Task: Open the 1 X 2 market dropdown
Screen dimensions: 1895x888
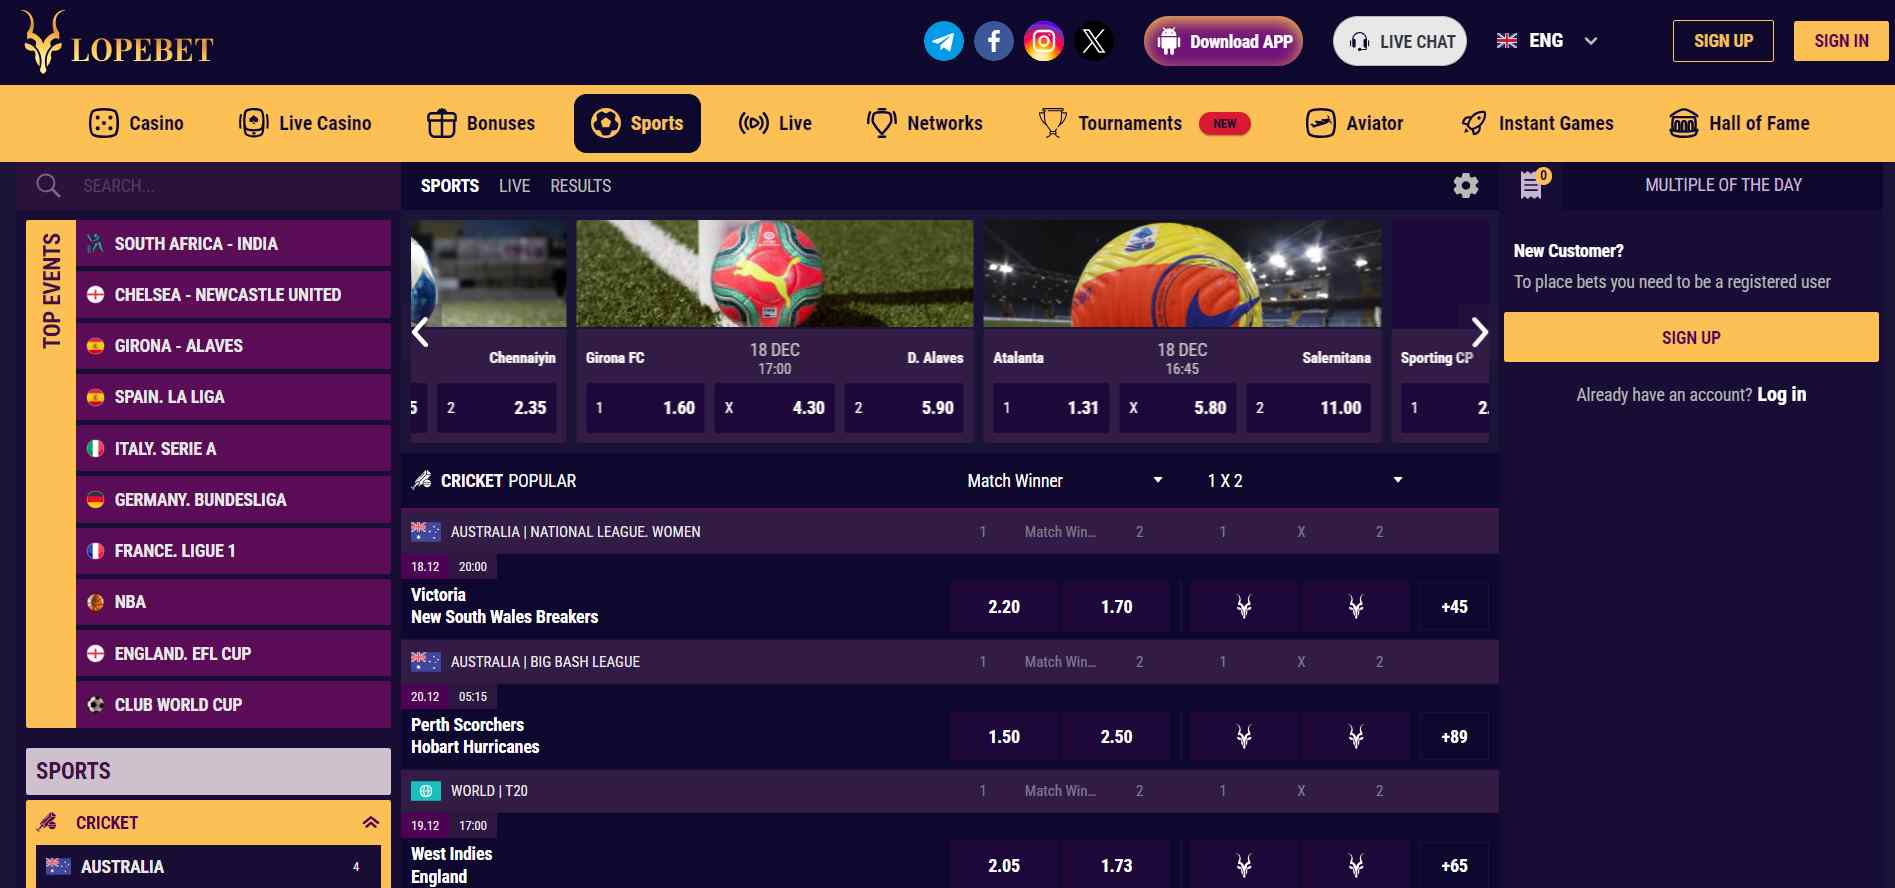Action: (x=1305, y=481)
